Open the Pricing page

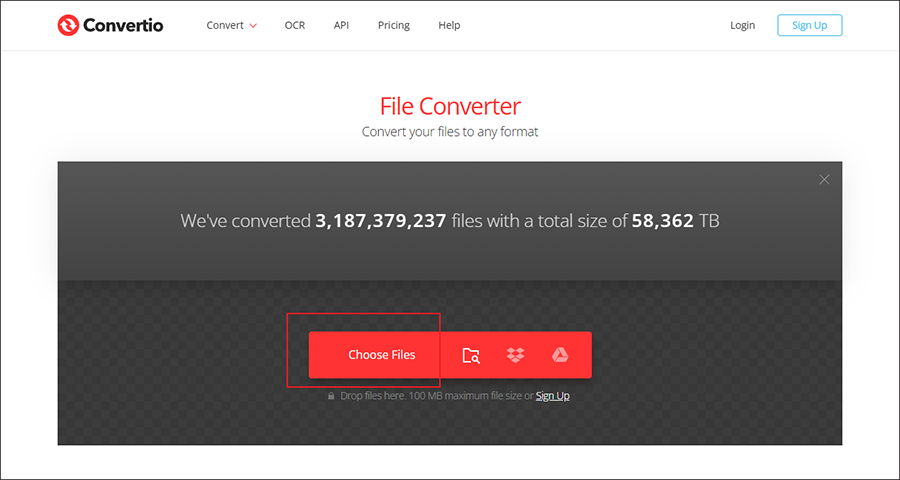[x=394, y=25]
